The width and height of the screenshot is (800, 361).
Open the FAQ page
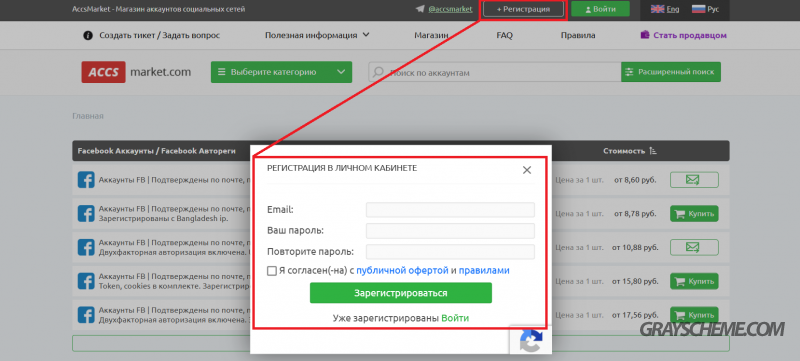(505, 35)
